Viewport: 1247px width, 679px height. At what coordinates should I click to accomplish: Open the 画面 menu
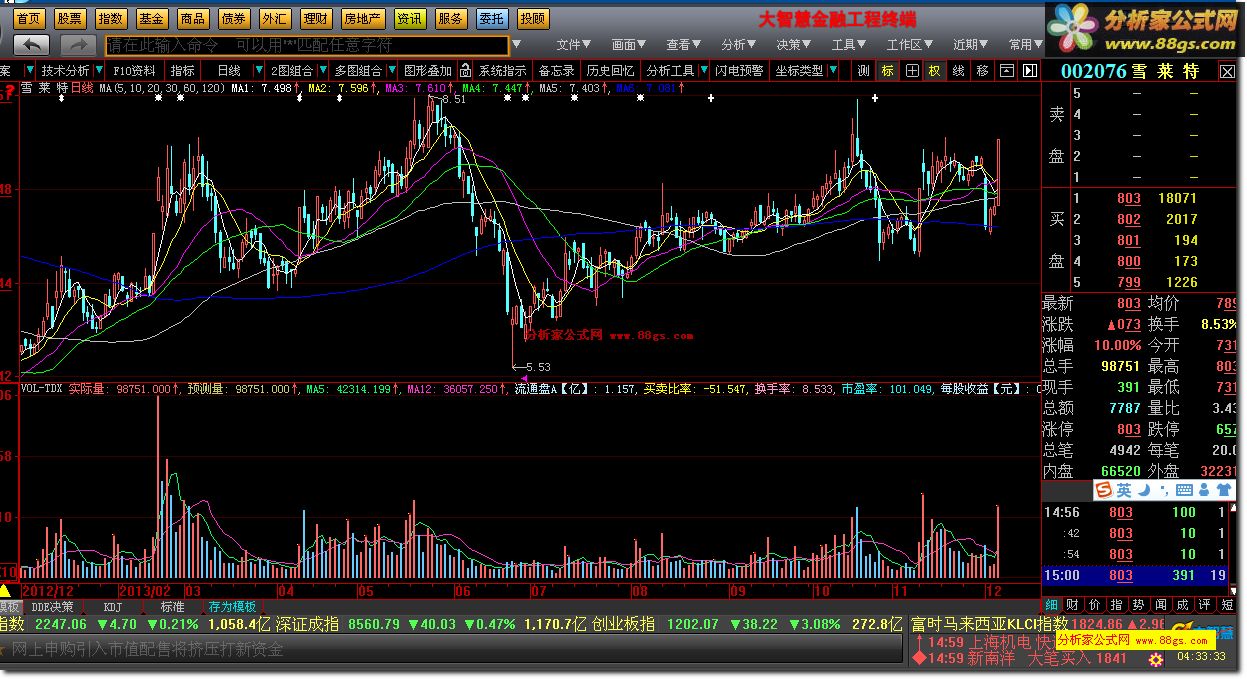pyautogui.click(x=628, y=45)
